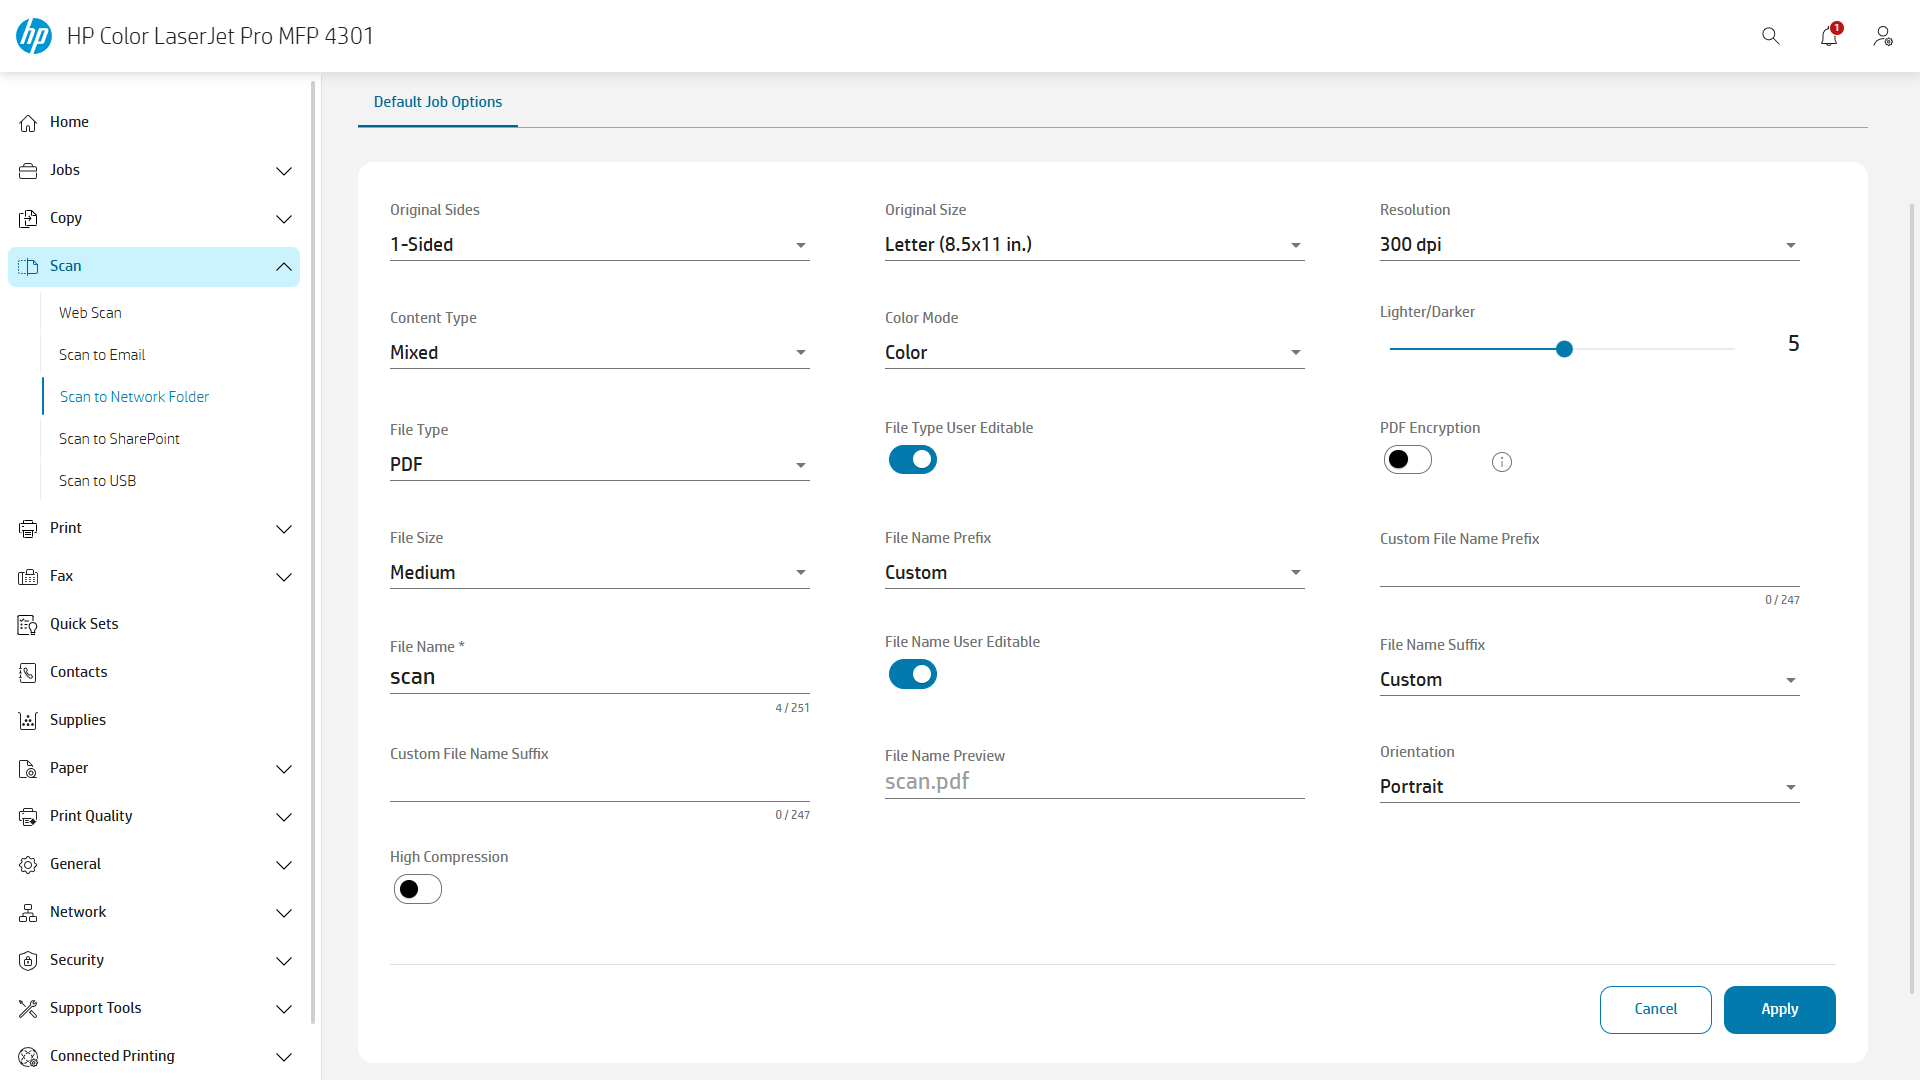
Task: Click the Supplies icon
Action: pos(28,720)
